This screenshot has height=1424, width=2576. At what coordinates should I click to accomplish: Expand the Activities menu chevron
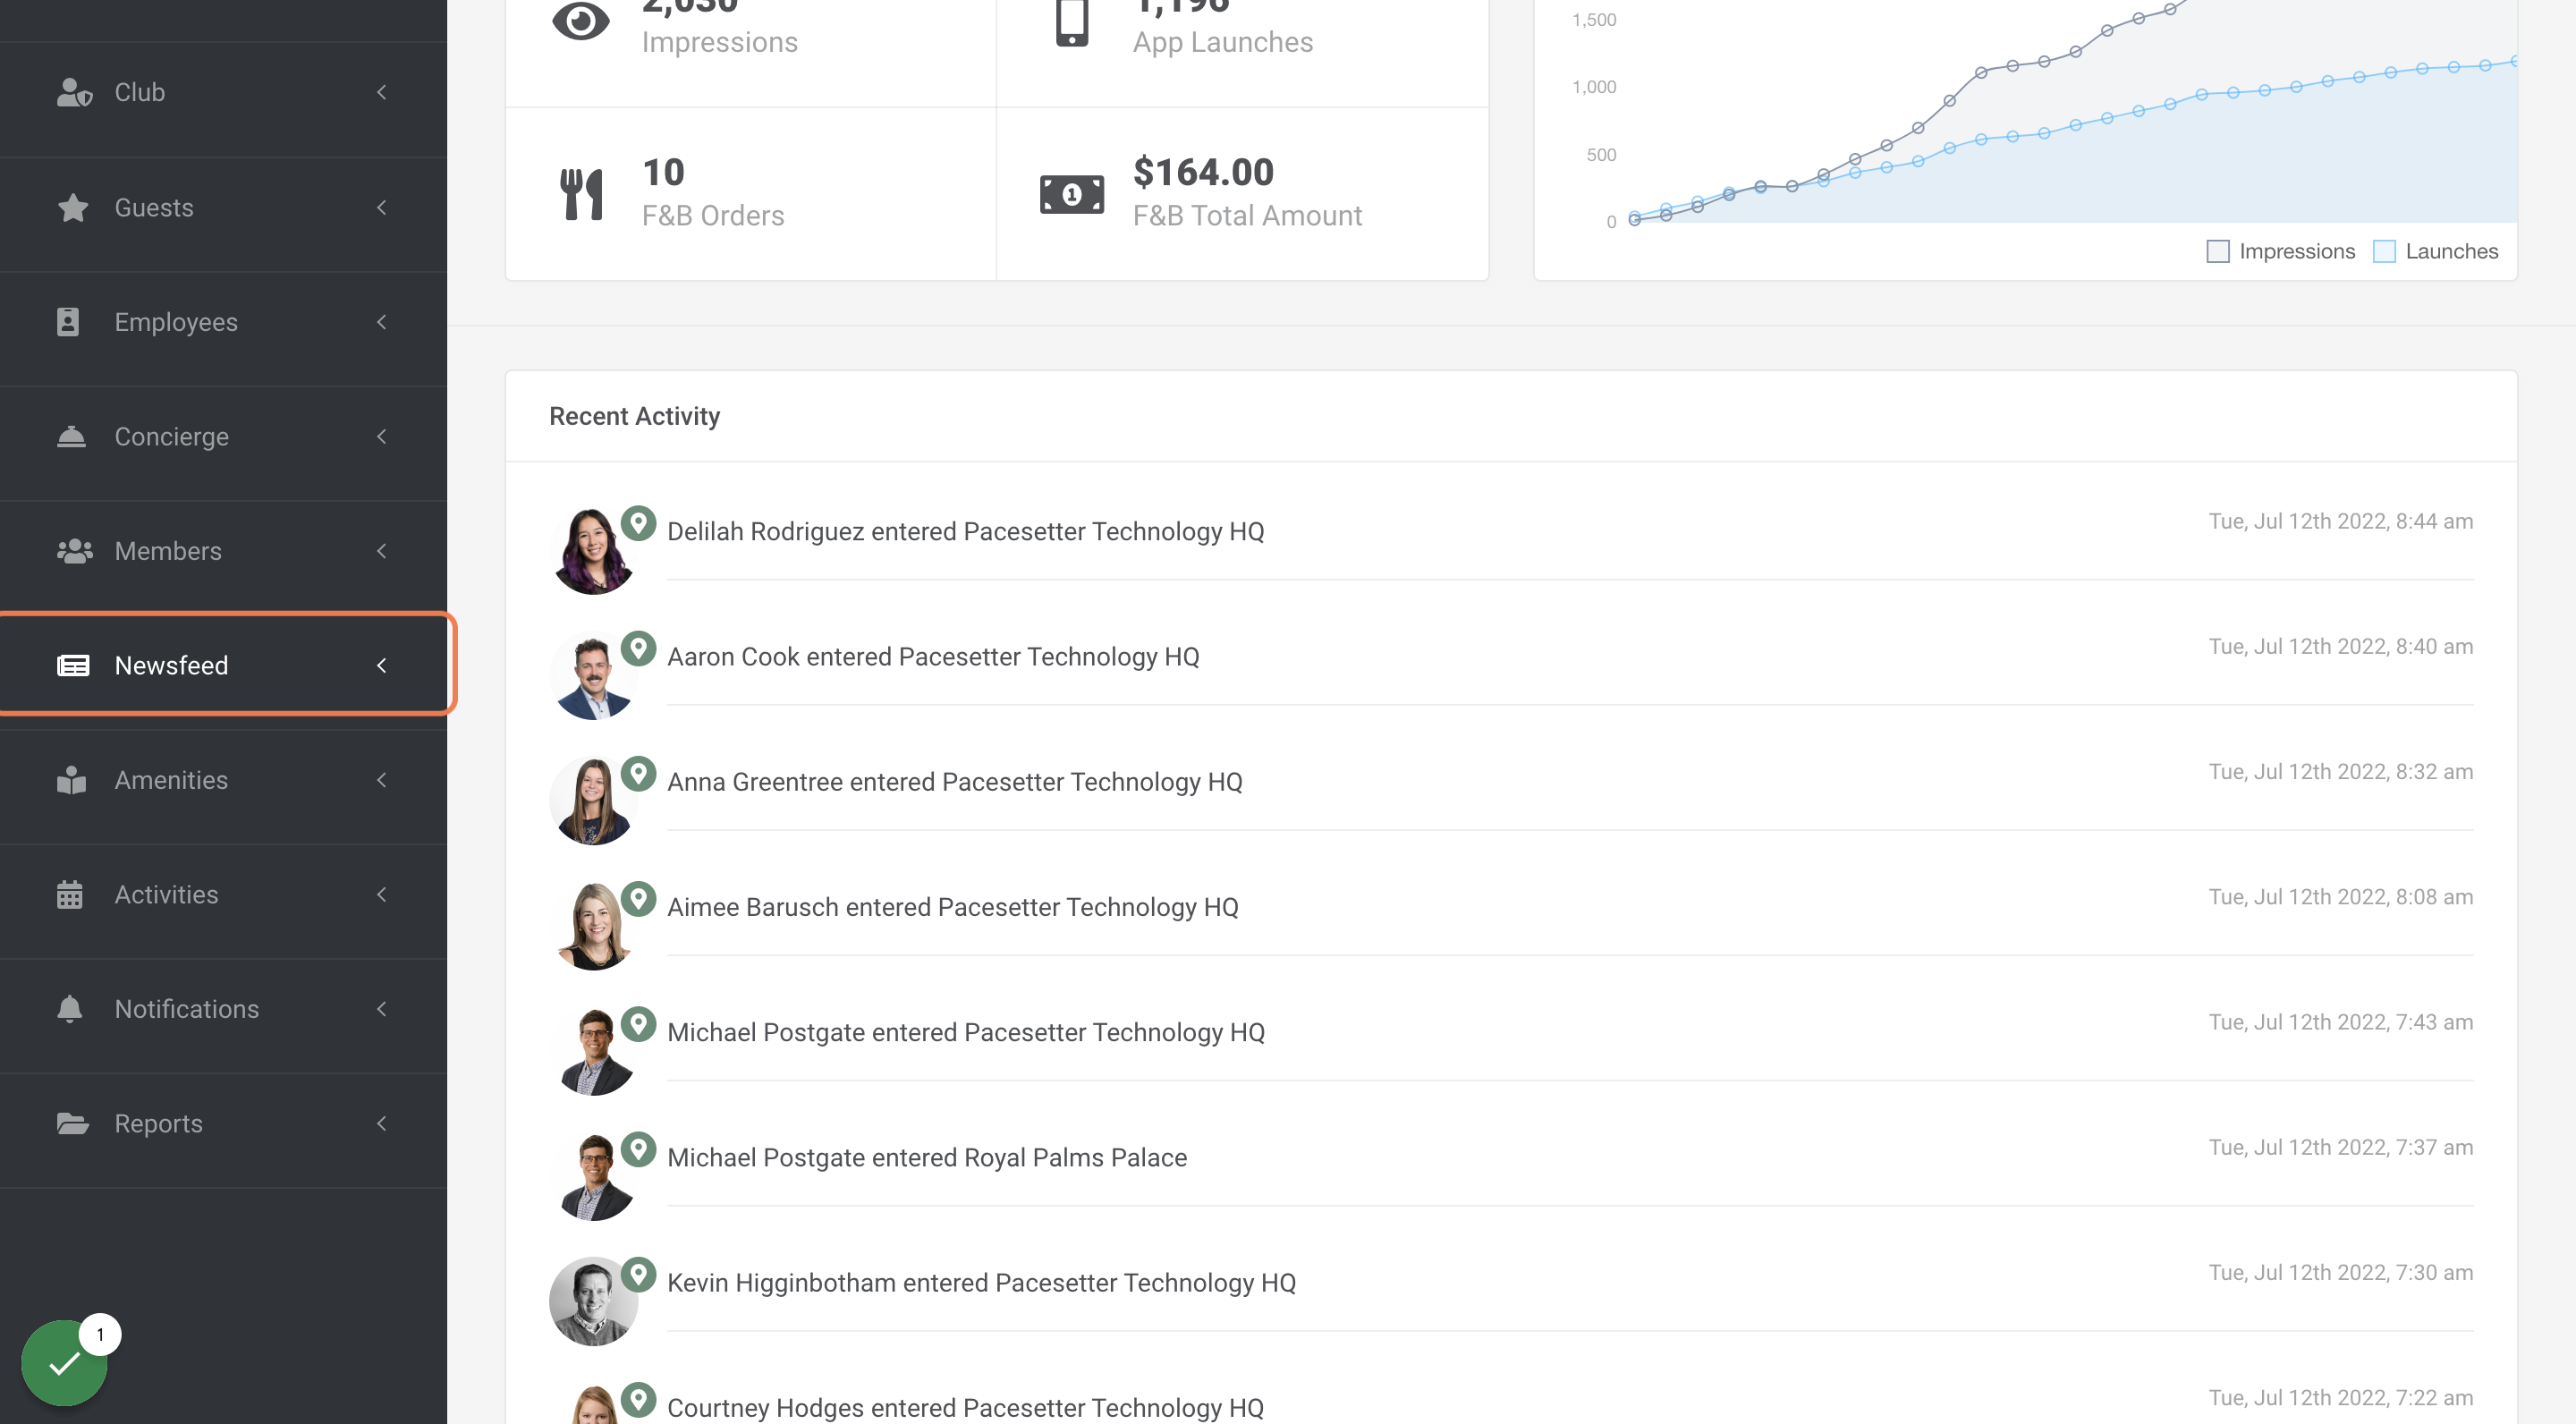381,895
